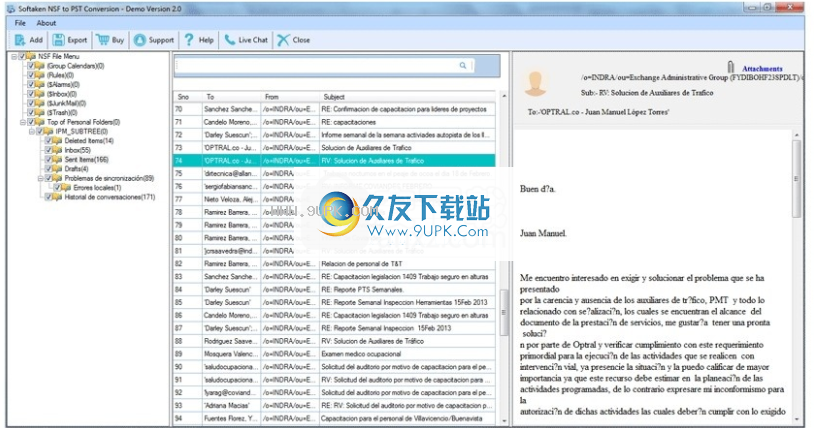This screenshot has width=814, height=428.
Task: Collapse the Top of Personal Folders node
Action: pyautogui.click(x=23, y=122)
